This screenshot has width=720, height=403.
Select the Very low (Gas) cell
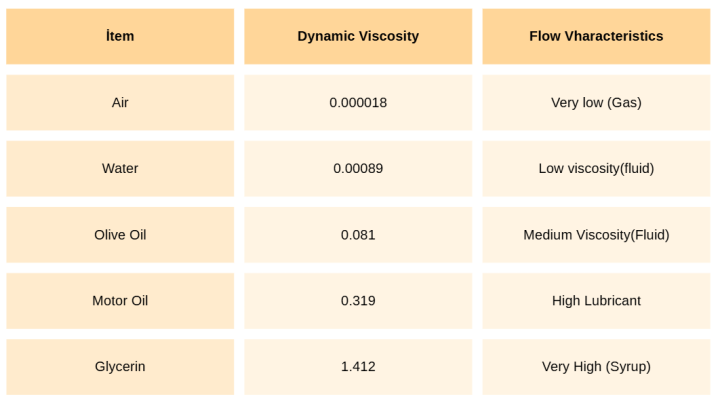[x=596, y=102]
